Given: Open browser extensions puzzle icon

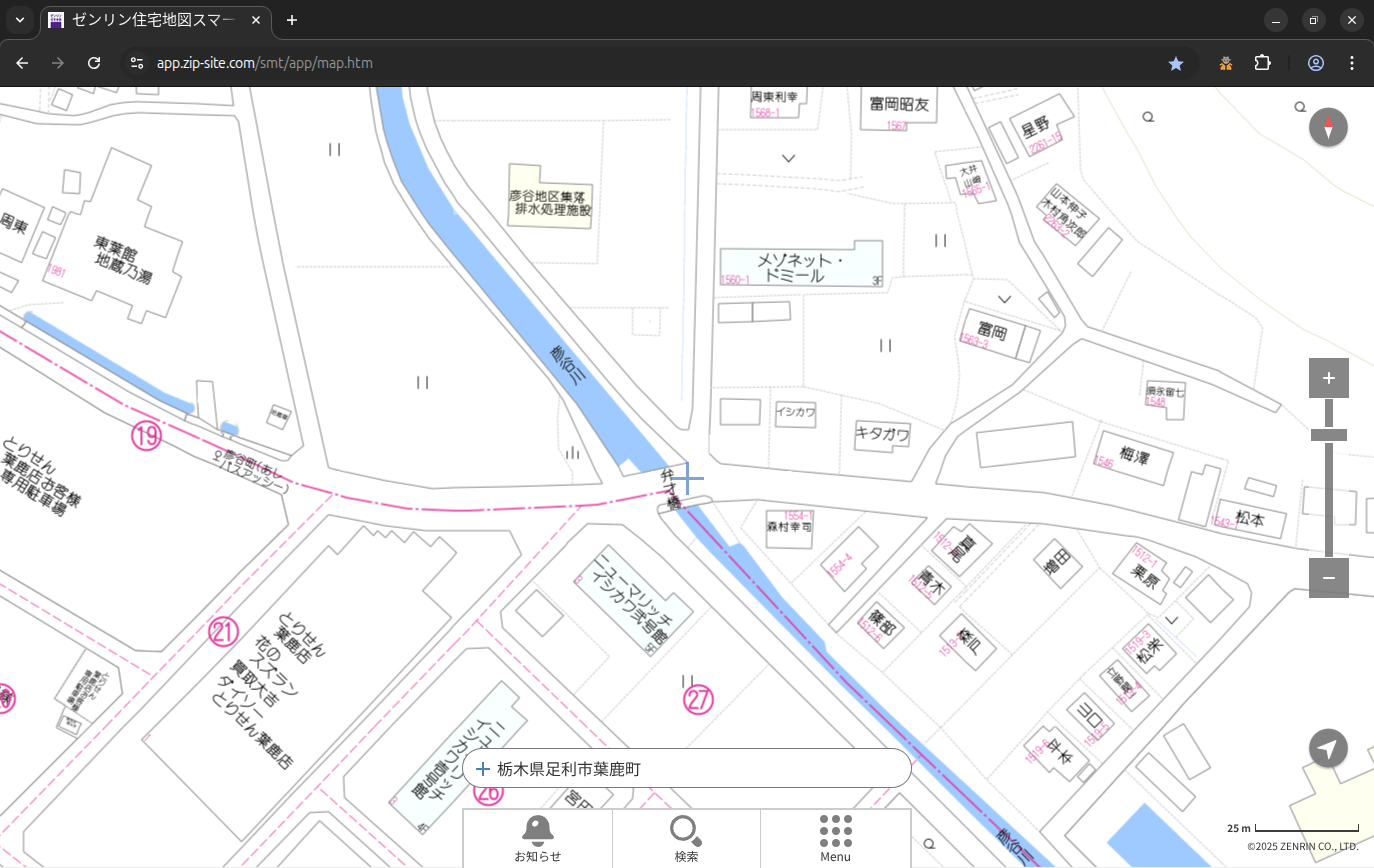Looking at the screenshot, I should point(1262,63).
